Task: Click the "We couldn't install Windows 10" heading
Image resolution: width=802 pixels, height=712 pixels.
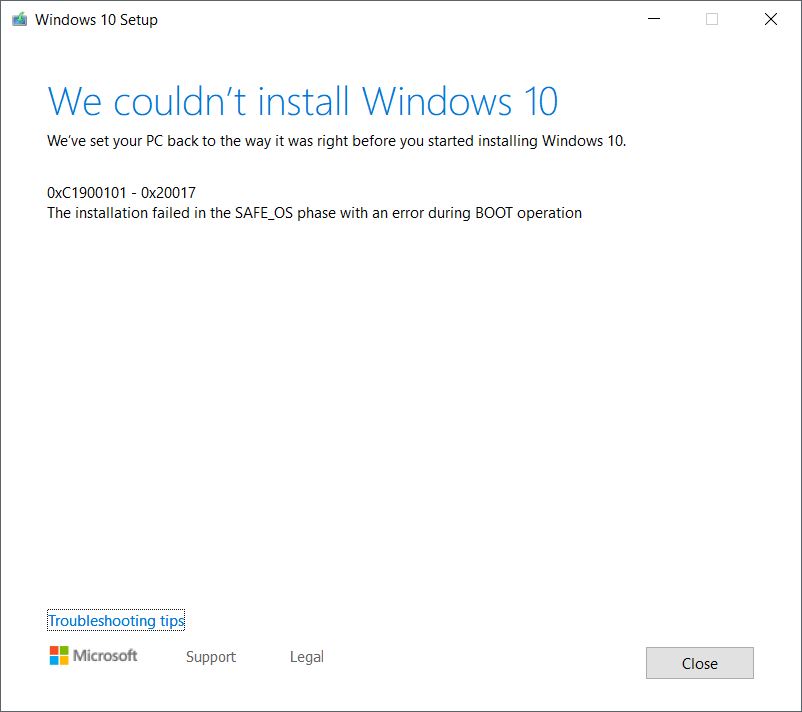Action: (302, 101)
